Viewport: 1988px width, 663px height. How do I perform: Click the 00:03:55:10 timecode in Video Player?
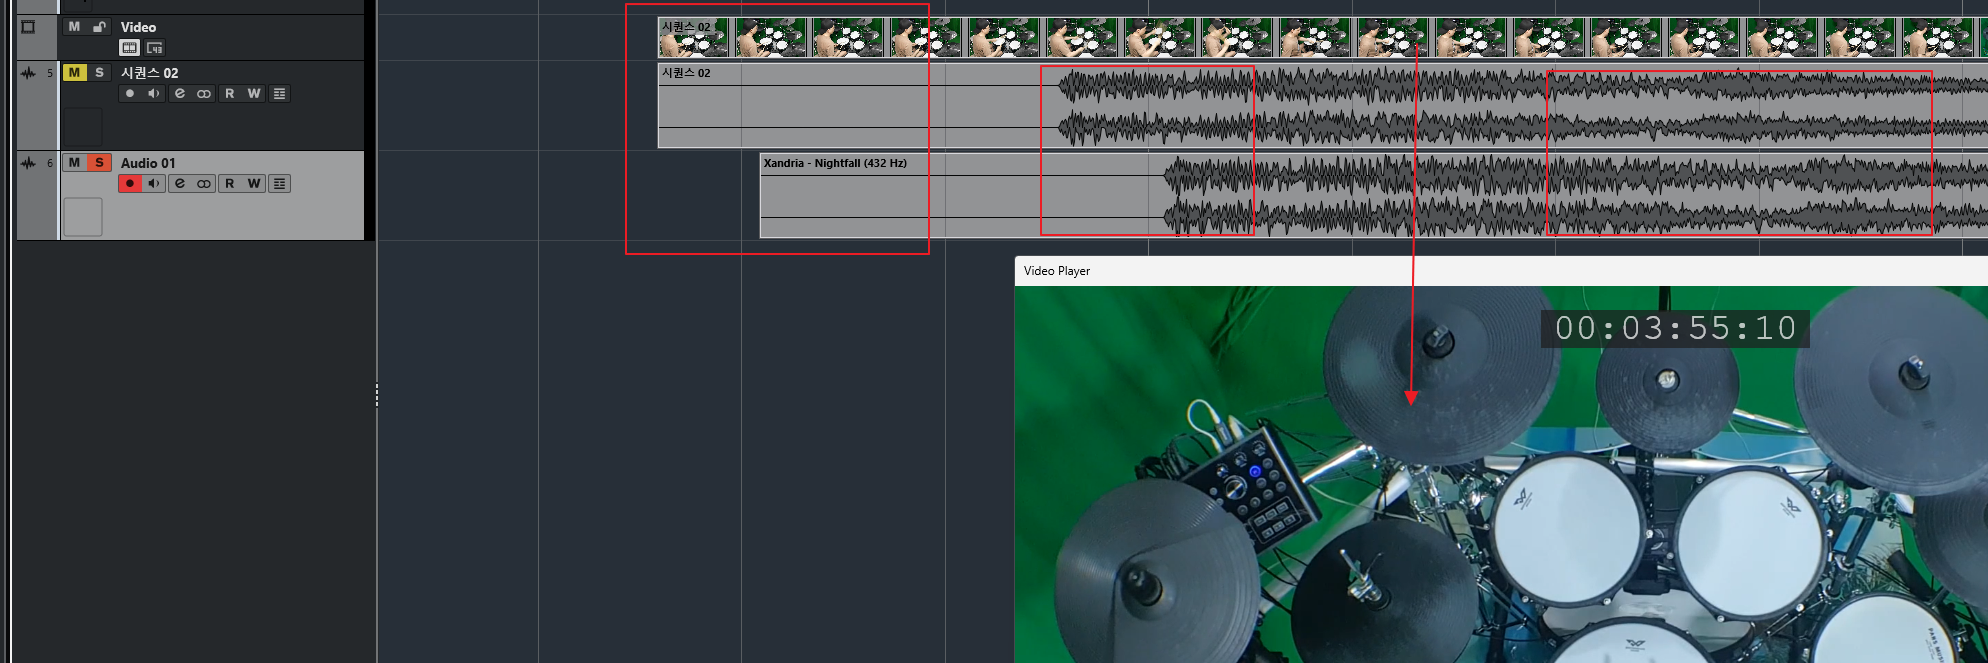1675,328
